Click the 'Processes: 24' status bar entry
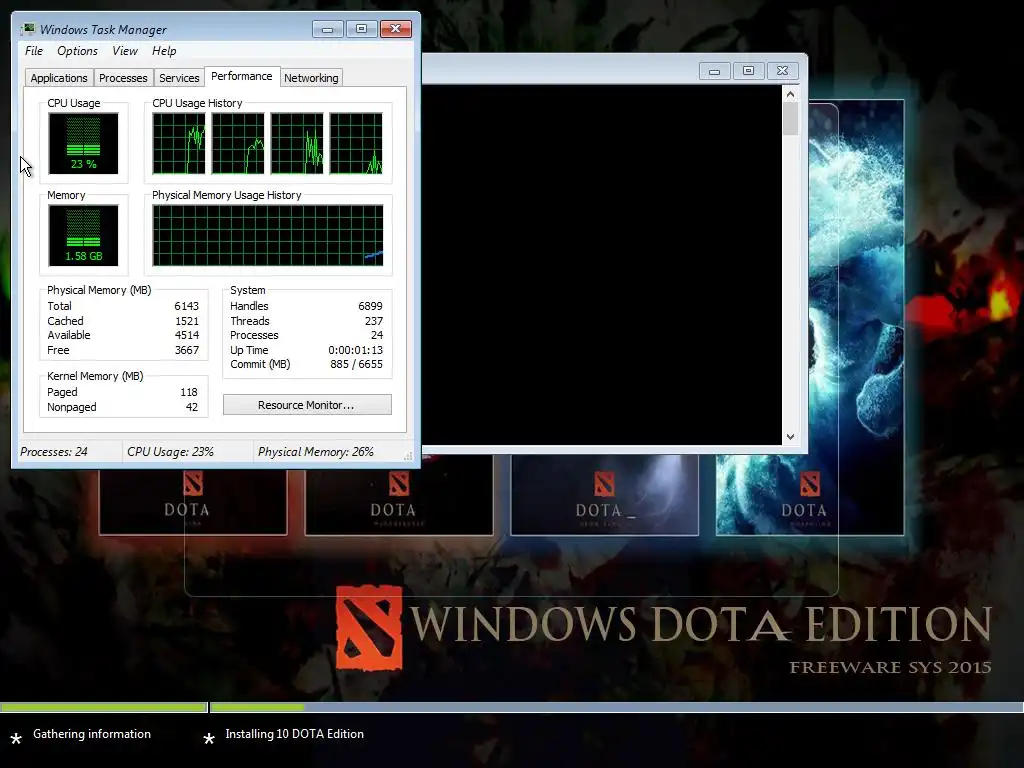This screenshot has height=768, width=1024. tap(54, 452)
